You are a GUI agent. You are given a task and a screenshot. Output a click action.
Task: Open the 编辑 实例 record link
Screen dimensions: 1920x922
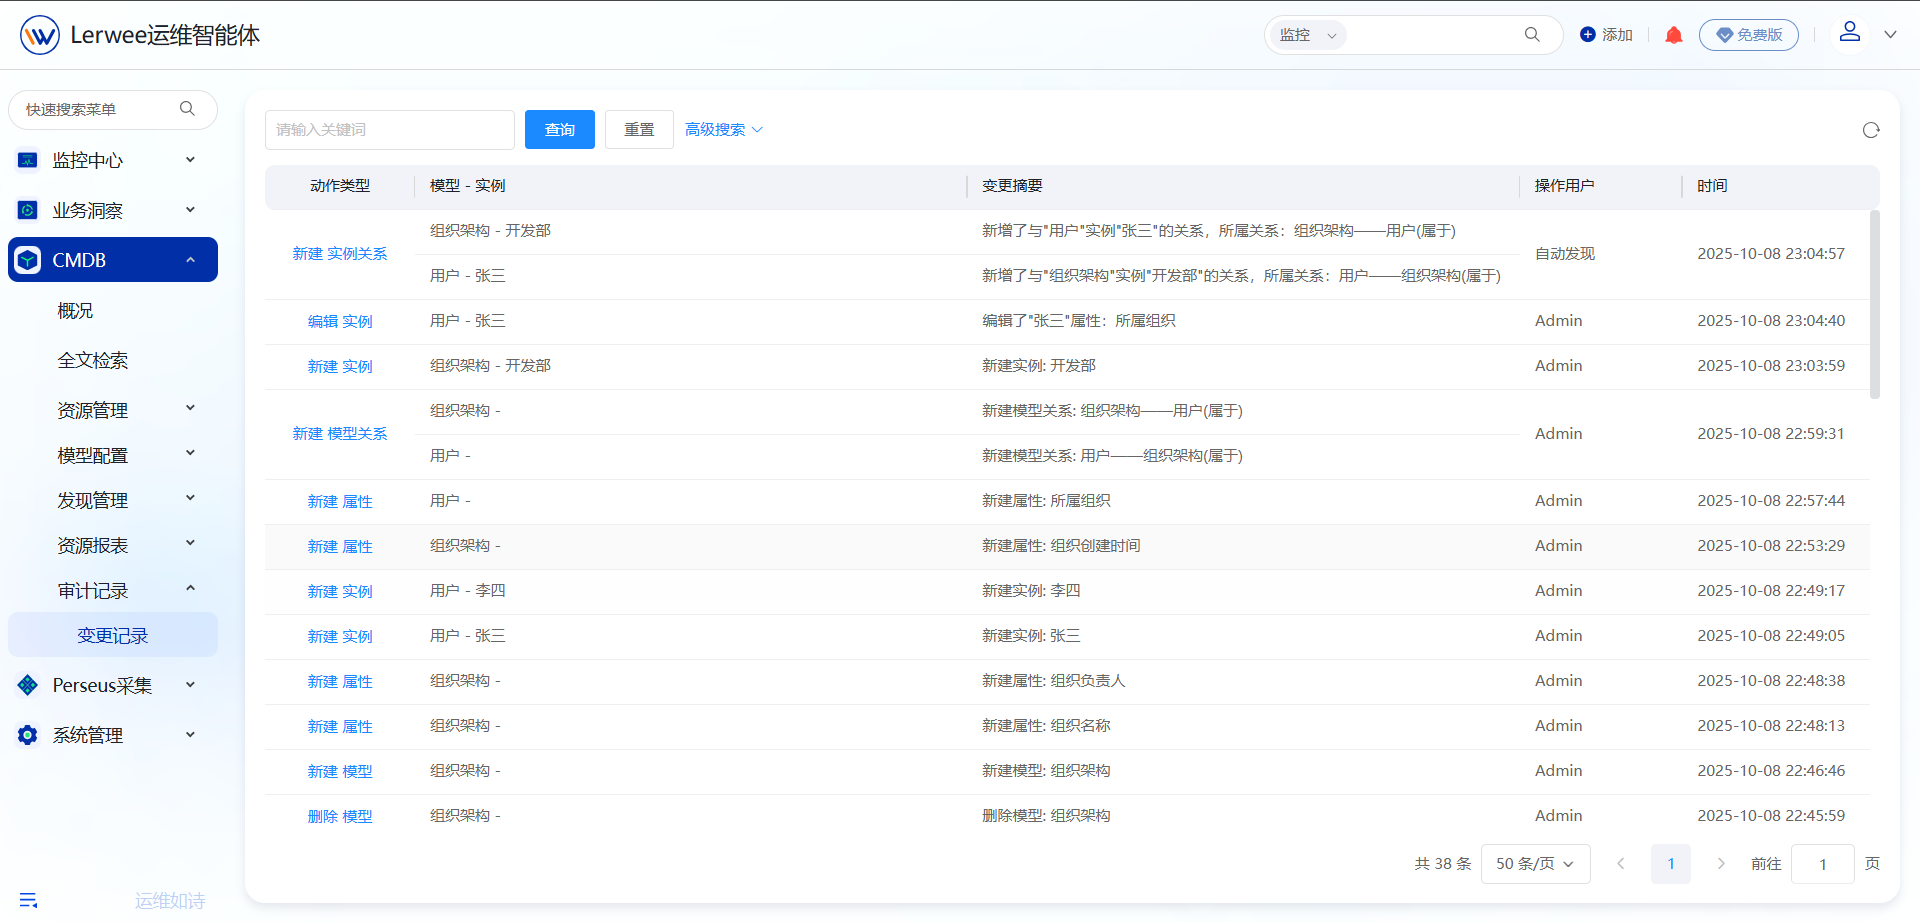coord(340,322)
